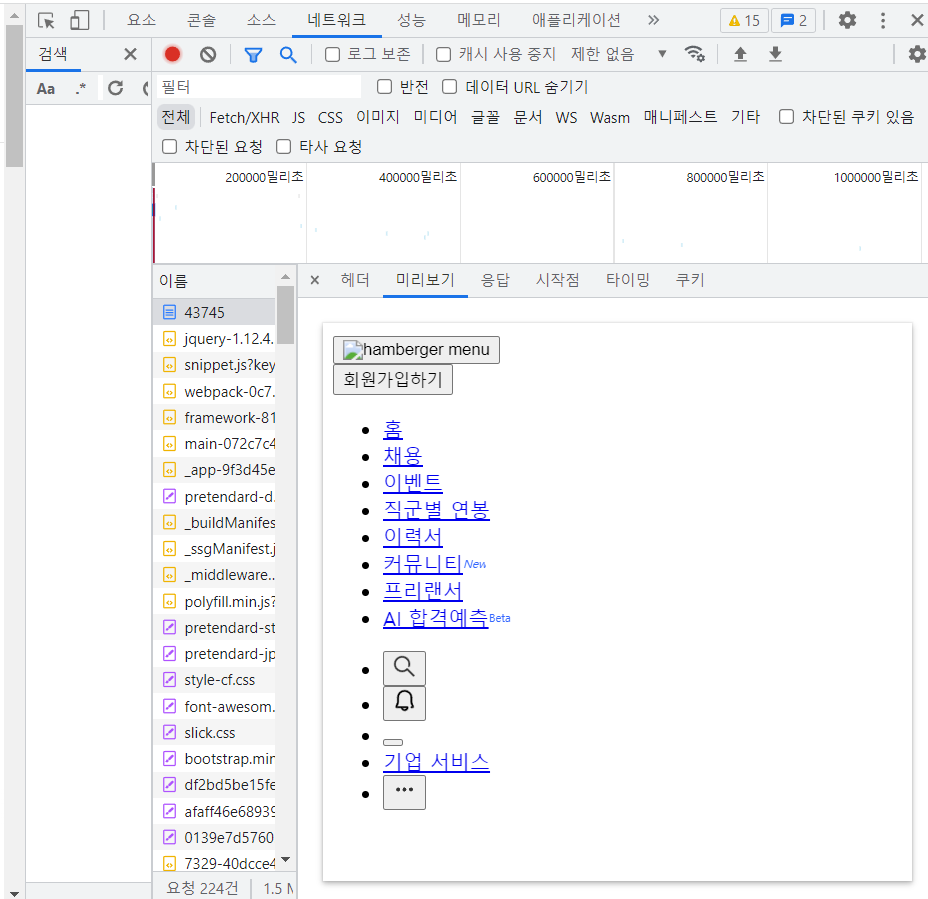Open the DevTools three-dot menu
Viewport: 928px width, 899px height.
point(883,21)
